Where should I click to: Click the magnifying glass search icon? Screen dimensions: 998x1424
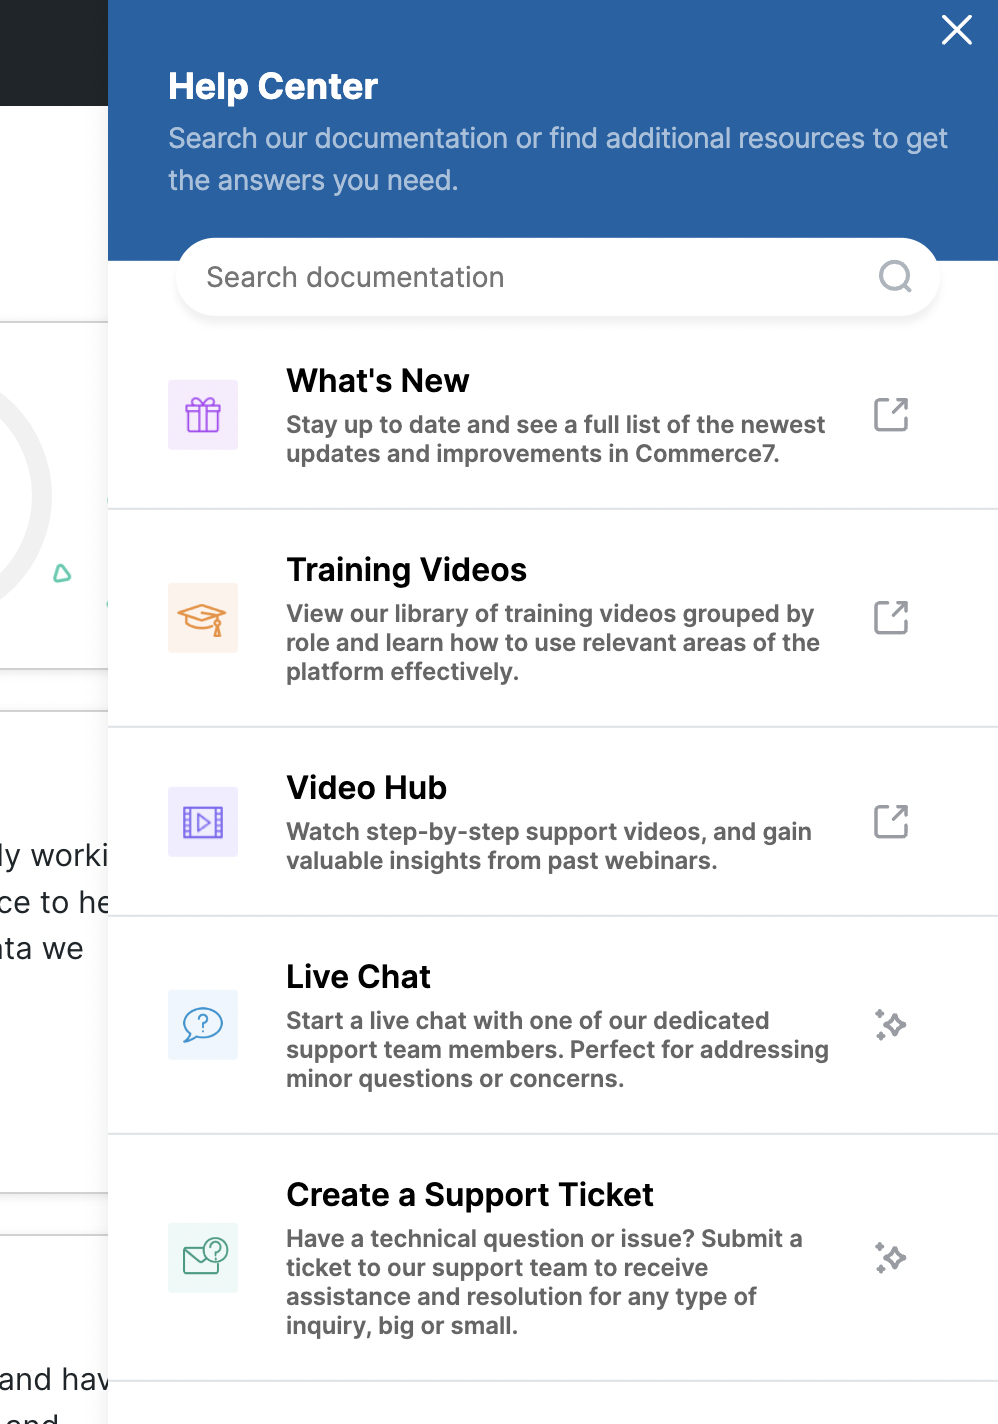pos(894,277)
